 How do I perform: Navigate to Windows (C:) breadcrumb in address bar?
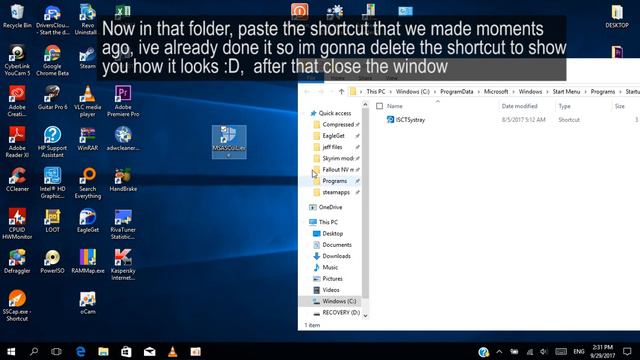(x=413, y=92)
